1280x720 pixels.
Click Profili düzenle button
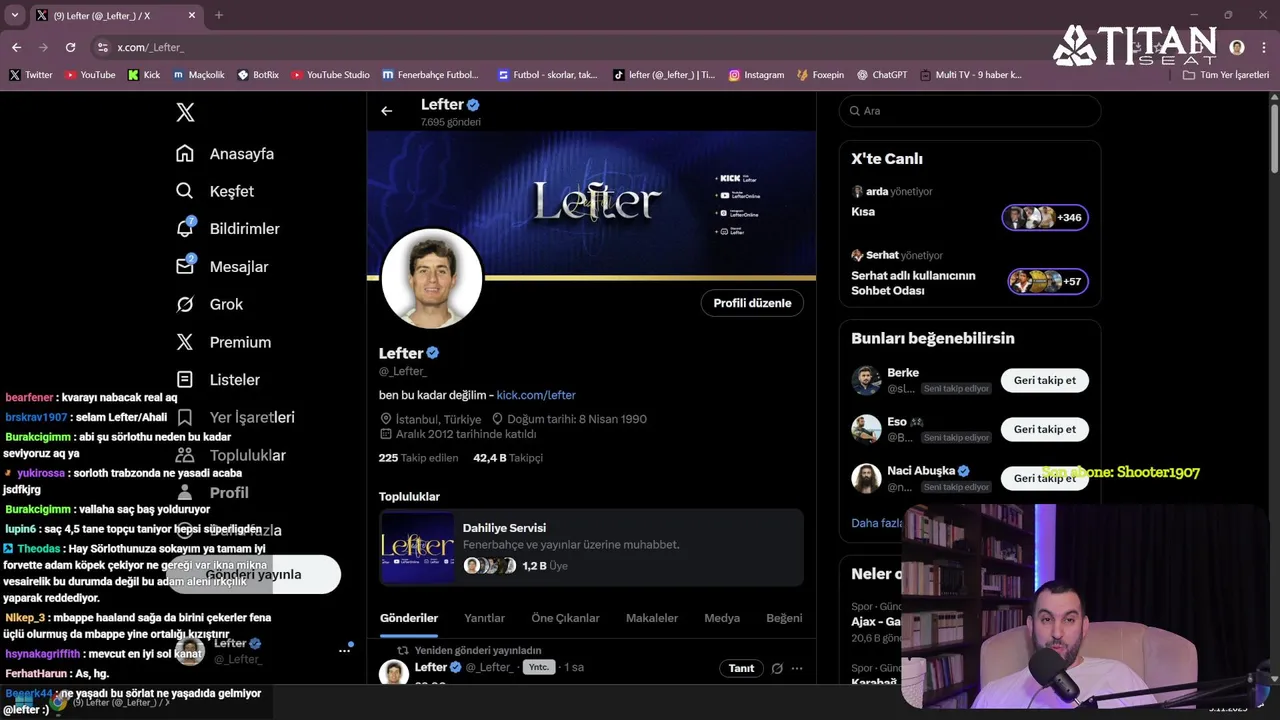(x=752, y=303)
